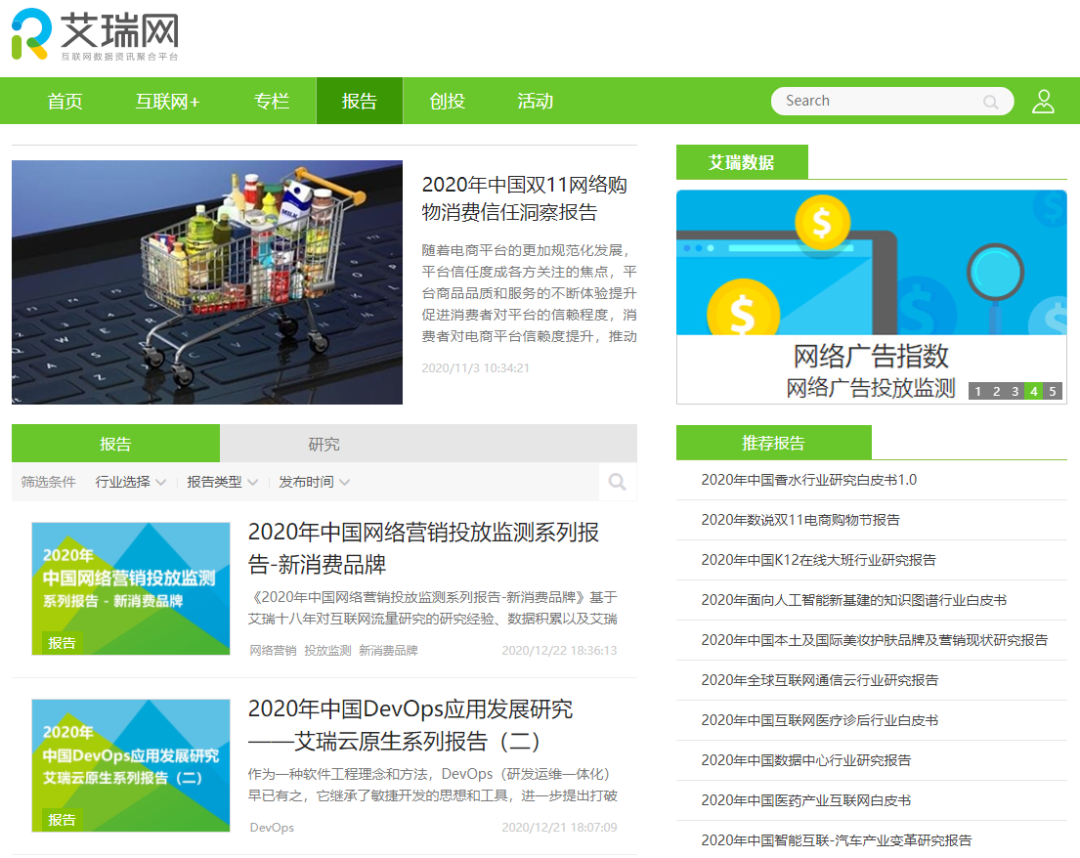The image size is (1080, 858).
Task: Open the 创投 navigation menu item
Action: pyautogui.click(x=446, y=101)
